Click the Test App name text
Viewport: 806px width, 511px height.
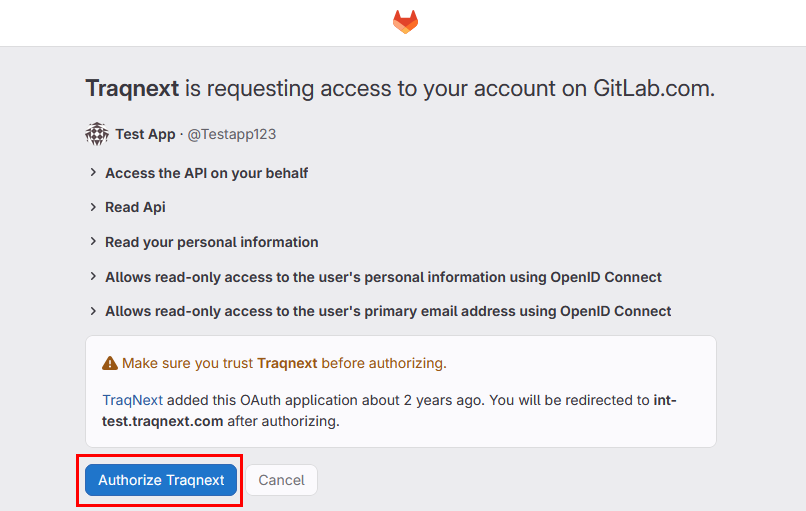pyautogui.click(x=145, y=134)
